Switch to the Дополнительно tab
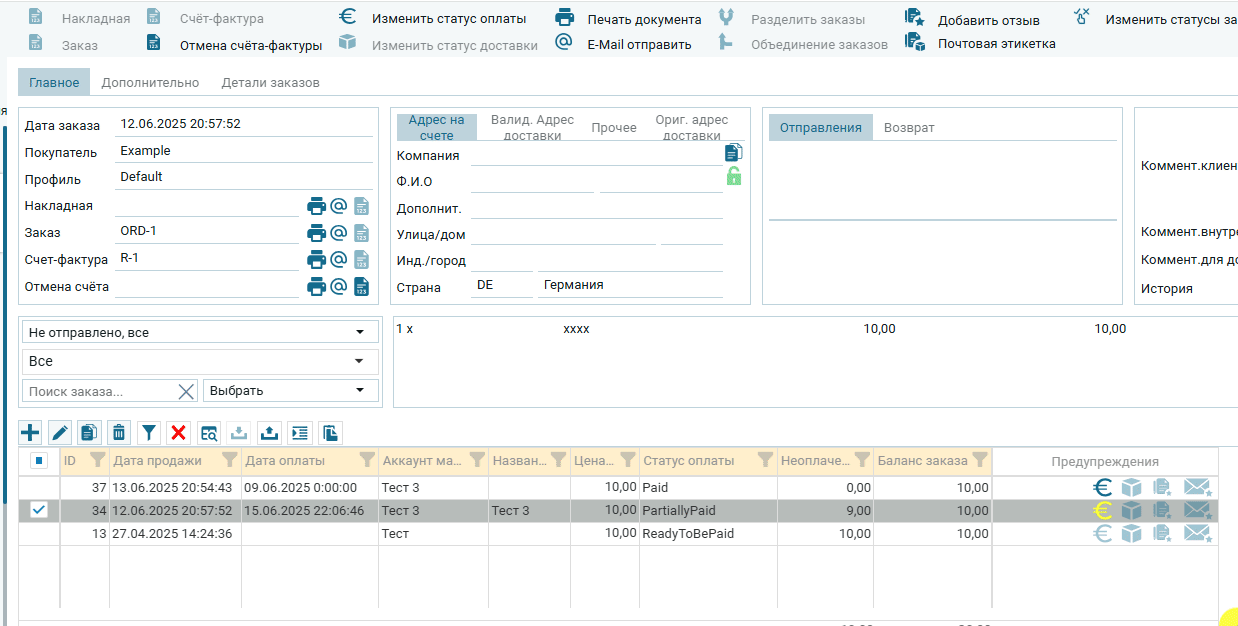The height and width of the screenshot is (626, 1238). (150, 83)
